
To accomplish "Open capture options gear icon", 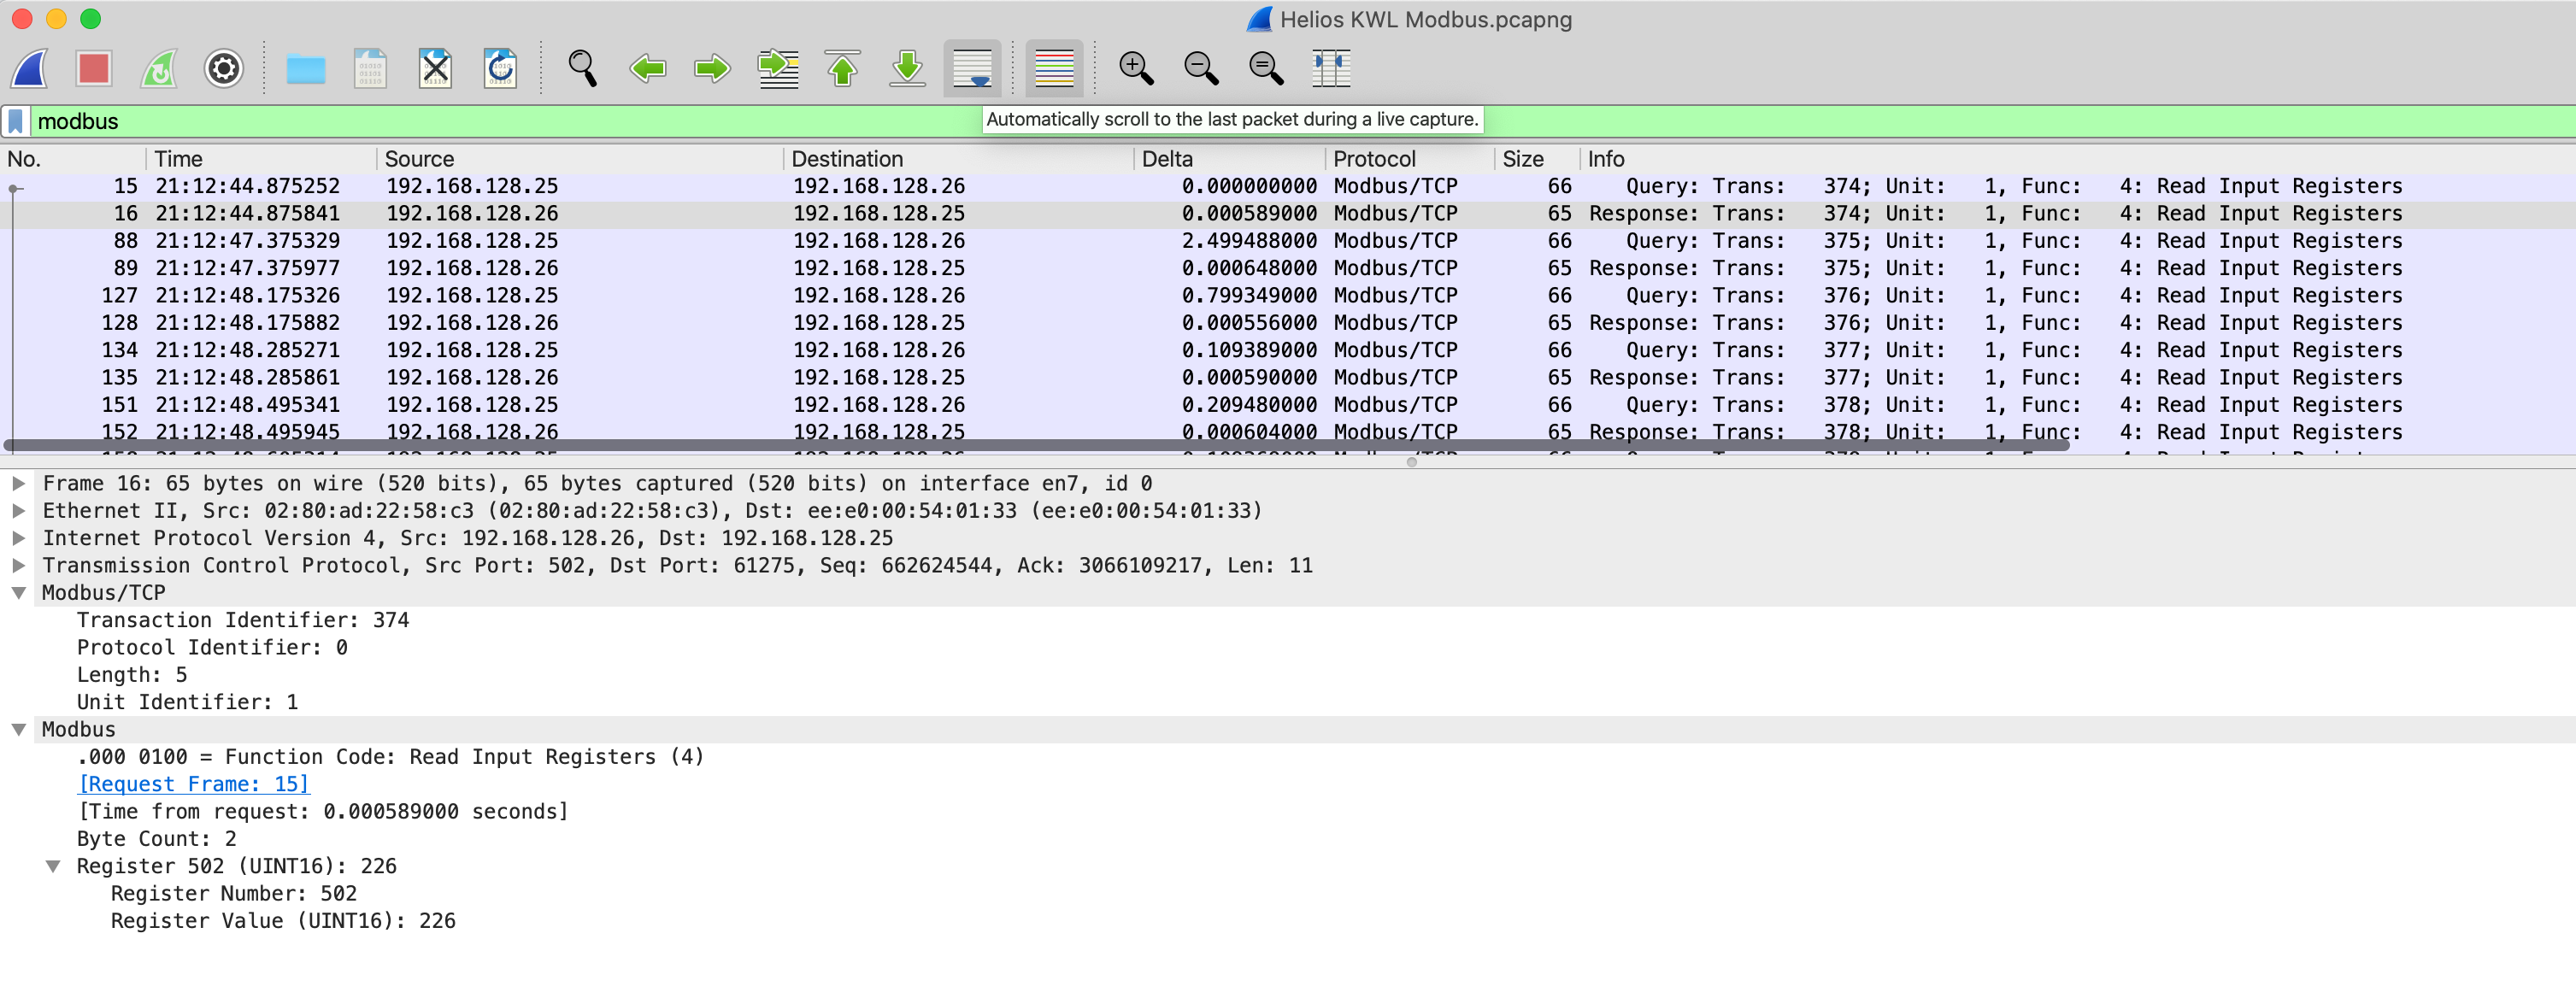I will point(223,69).
